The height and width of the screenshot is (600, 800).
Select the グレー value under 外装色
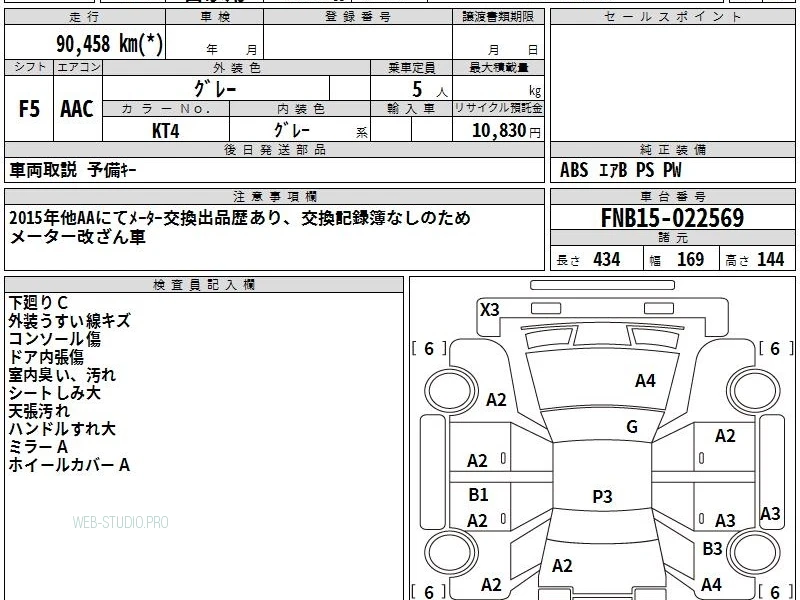[215, 89]
